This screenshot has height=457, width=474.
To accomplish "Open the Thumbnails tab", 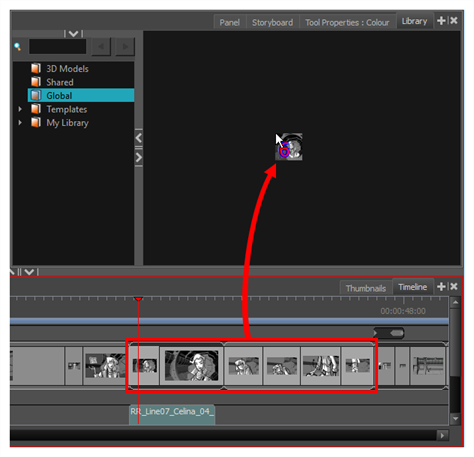I will 366,288.
